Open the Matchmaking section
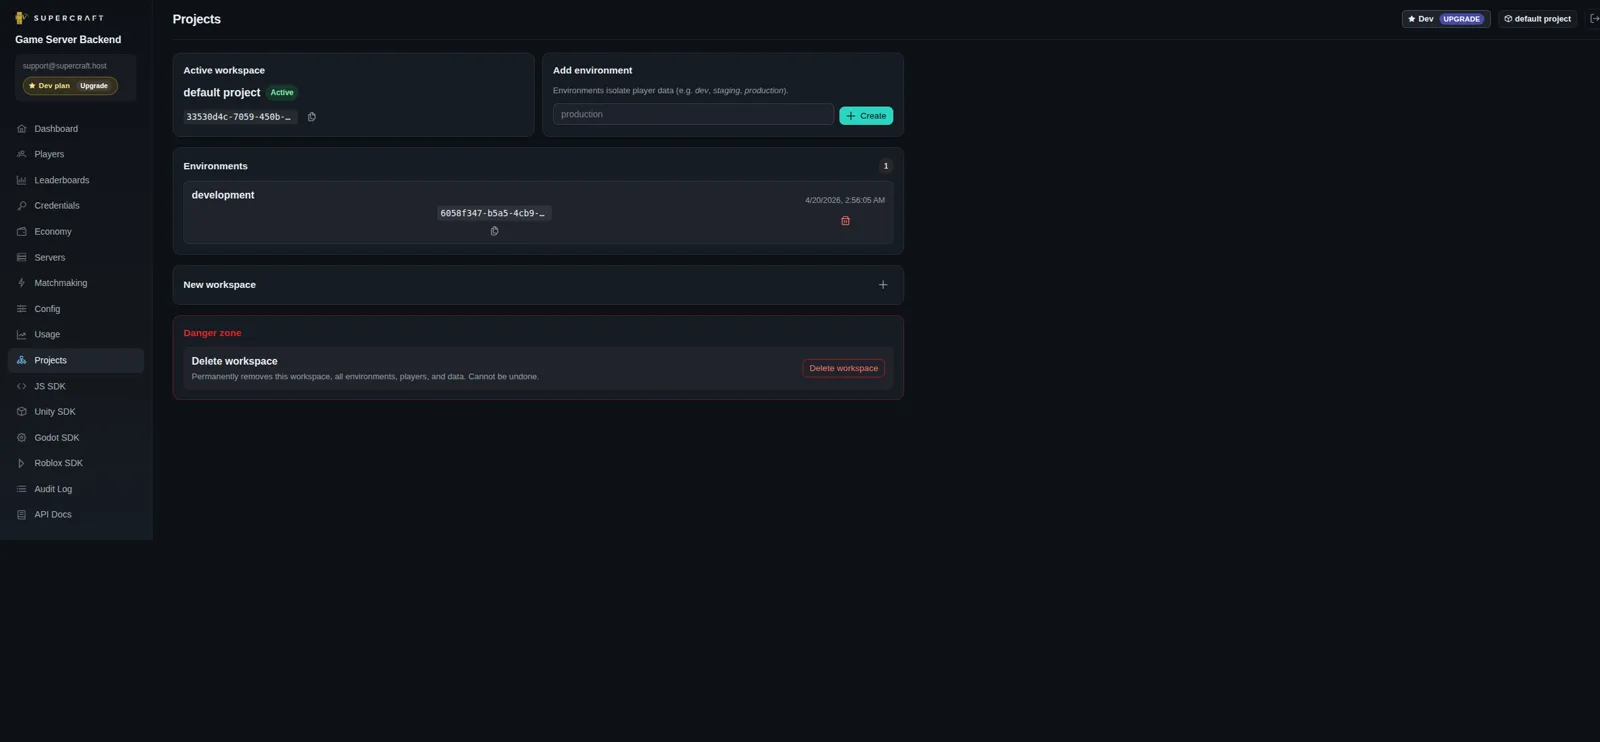The height and width of the screenshot is (742, 1600). point(76,283)
